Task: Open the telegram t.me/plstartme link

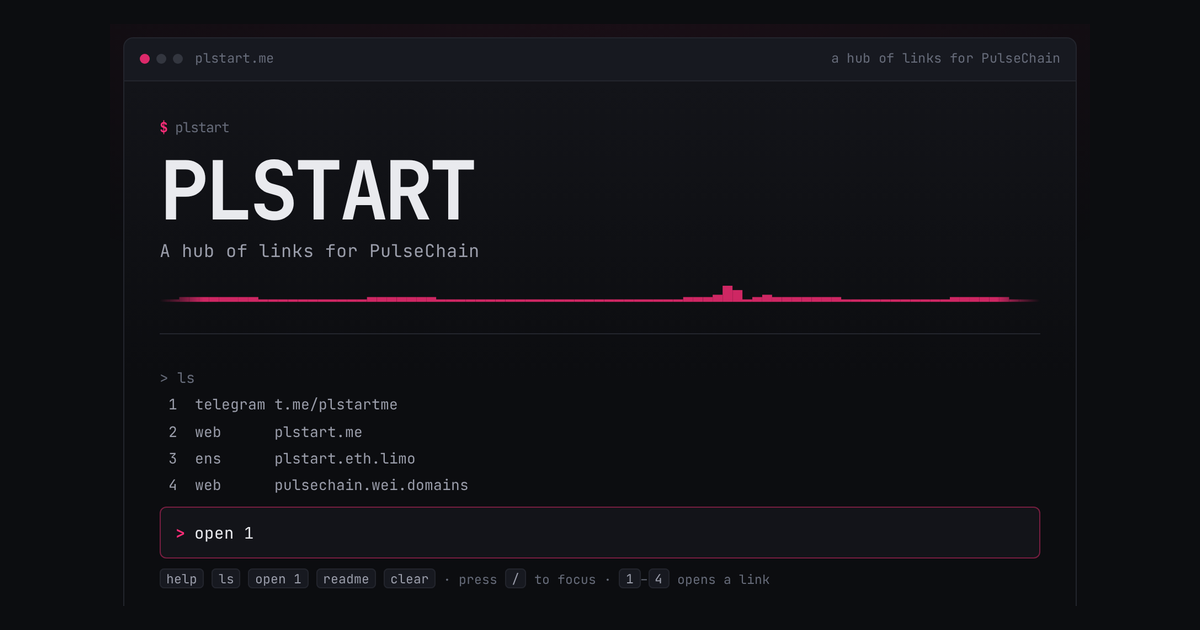Action: click(283, 405)
